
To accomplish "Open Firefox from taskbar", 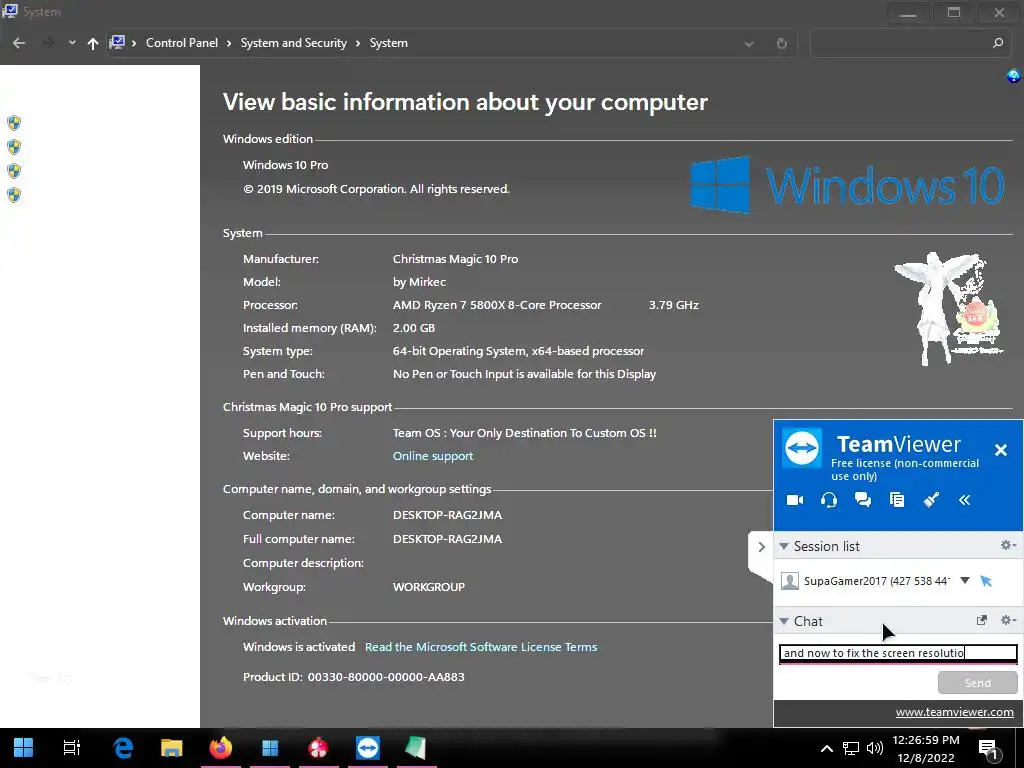I will click(x=221, y=748).
